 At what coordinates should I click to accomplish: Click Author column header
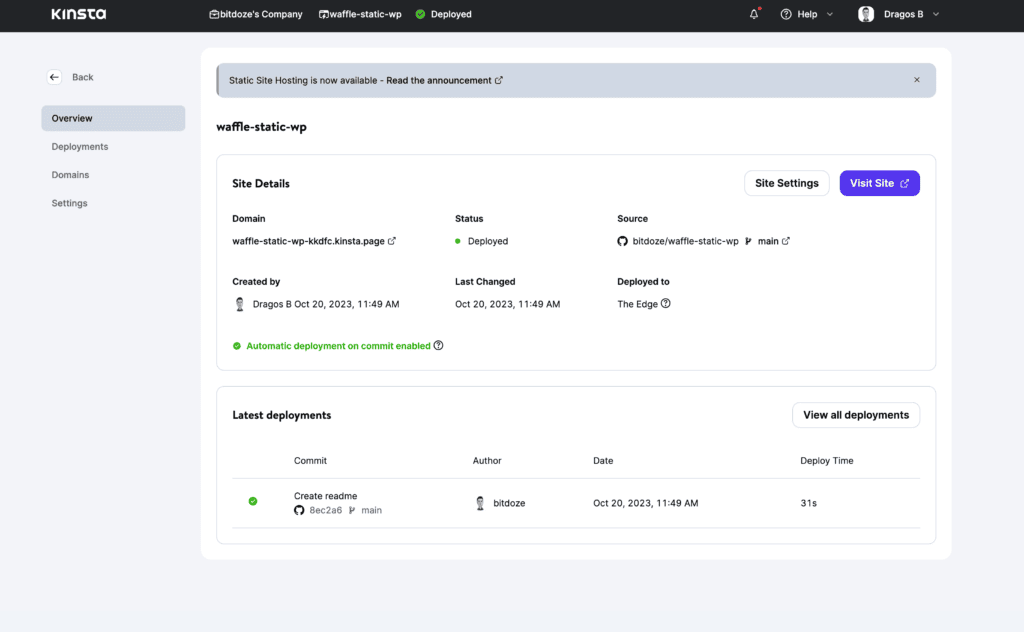pos(487,460)
